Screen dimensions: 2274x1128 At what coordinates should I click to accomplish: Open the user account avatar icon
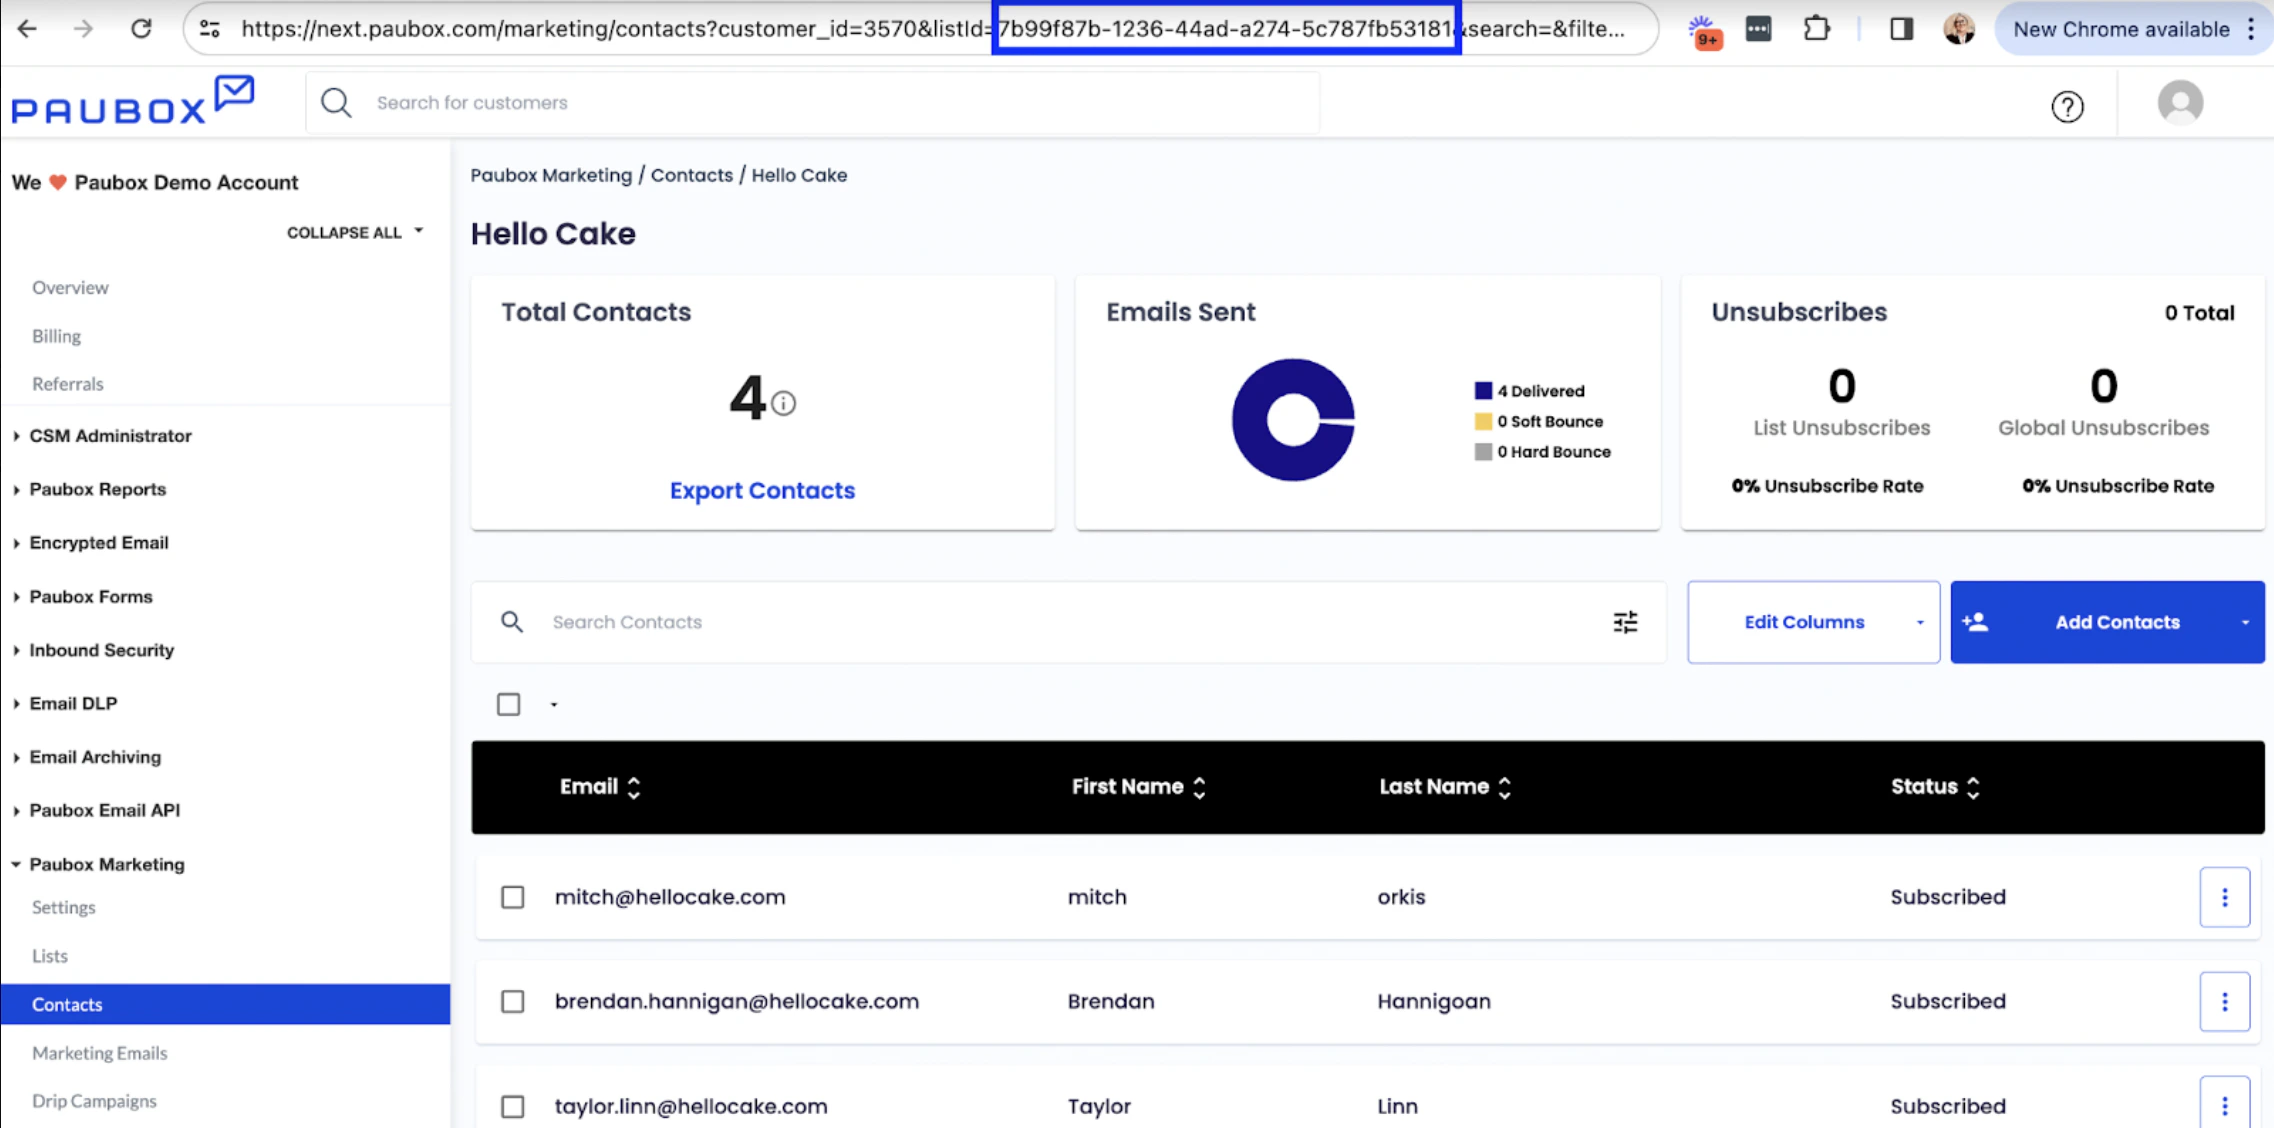click(x=2180, y=103)
